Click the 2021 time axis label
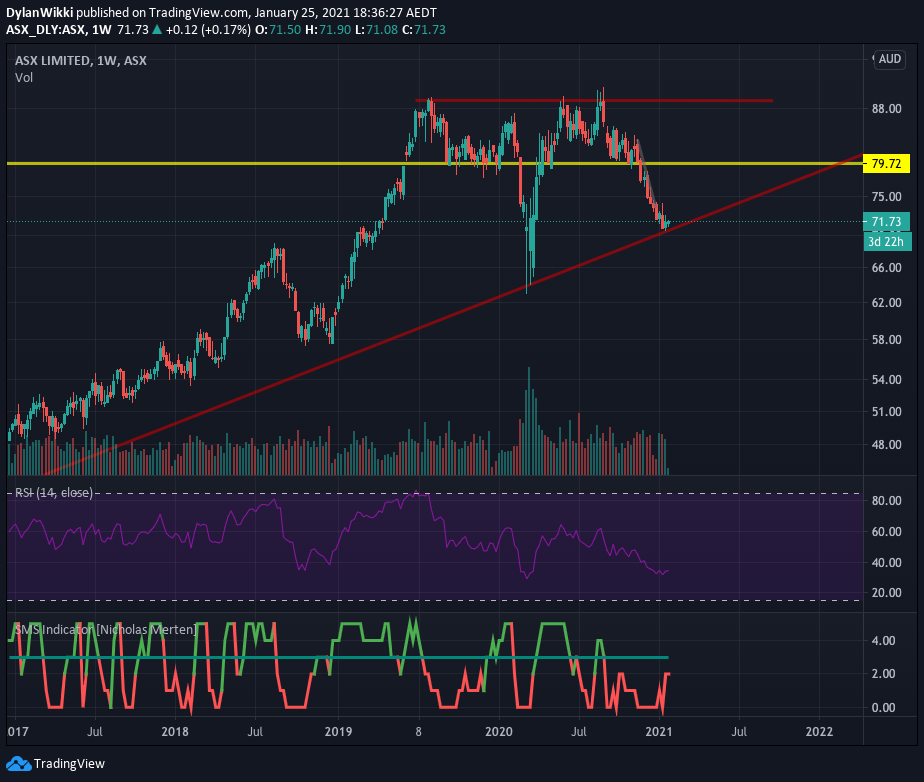Screen dimensions: 924x782 click(659, 731)
